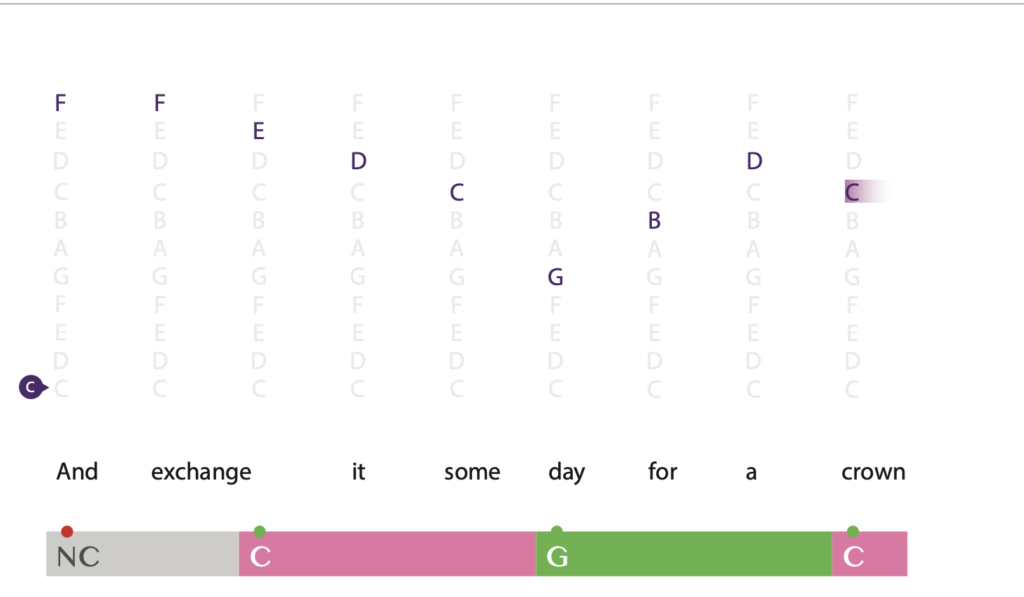The width and height of the screenshot is (1024, 597).
Task: Click the purple F note above exchange
Action: (x=159, y=103)
